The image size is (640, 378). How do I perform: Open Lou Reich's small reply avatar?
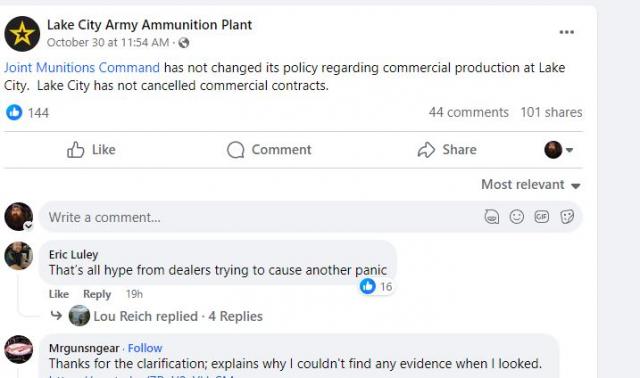(x=79, y=316)
